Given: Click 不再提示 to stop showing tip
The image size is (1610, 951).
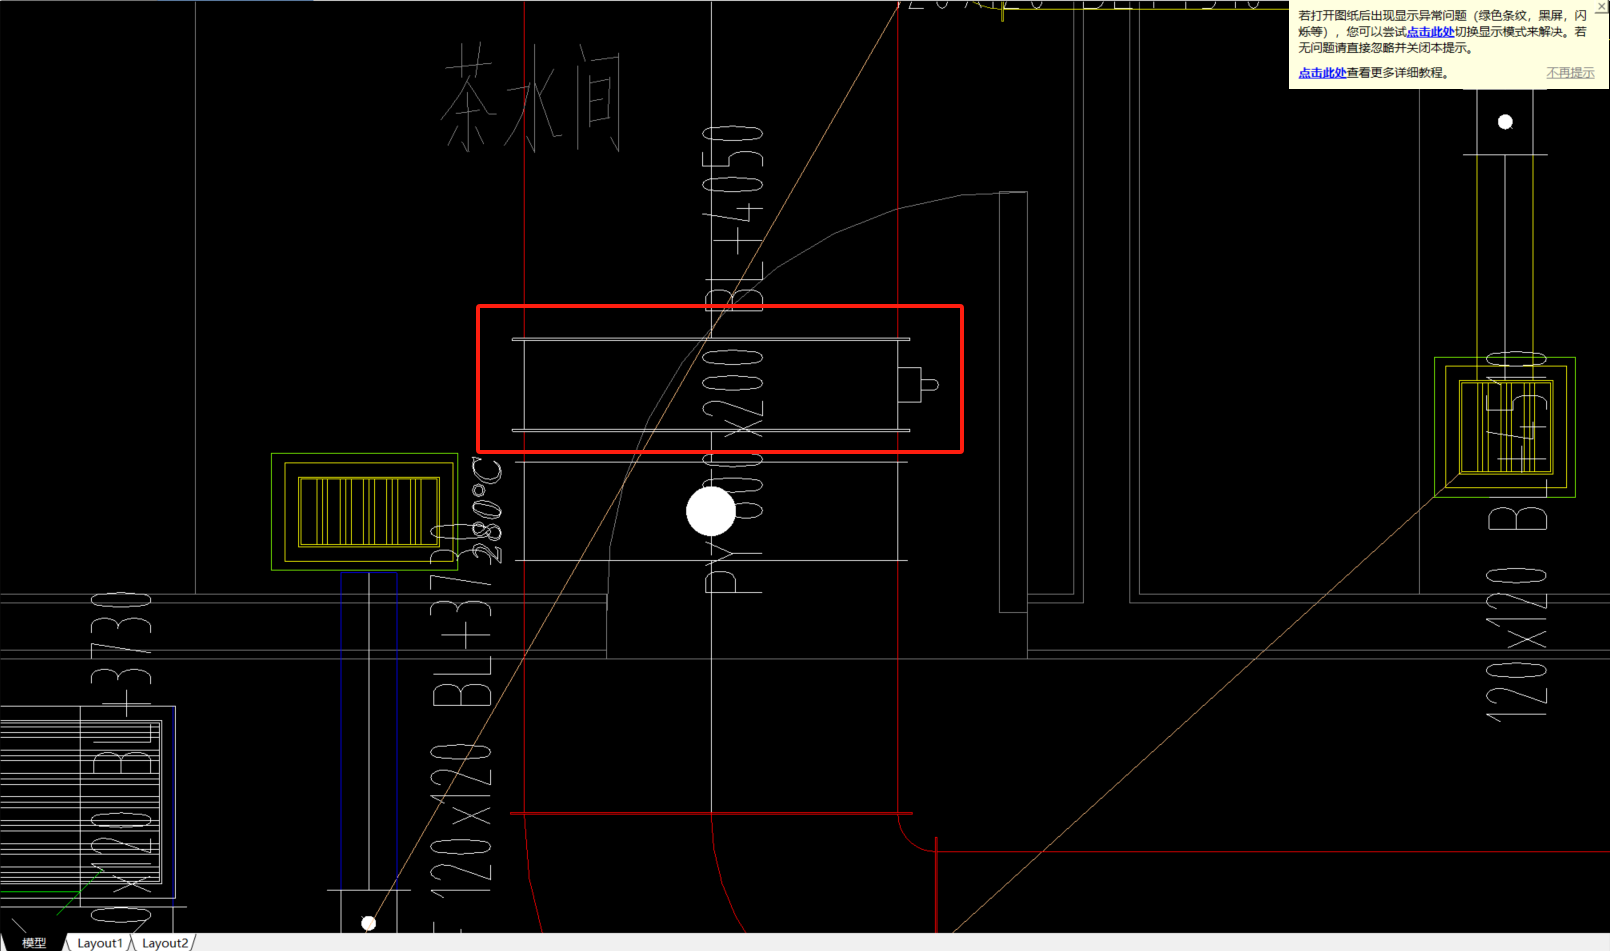Looking at the screenshot, I should (x=1570, y=73).
